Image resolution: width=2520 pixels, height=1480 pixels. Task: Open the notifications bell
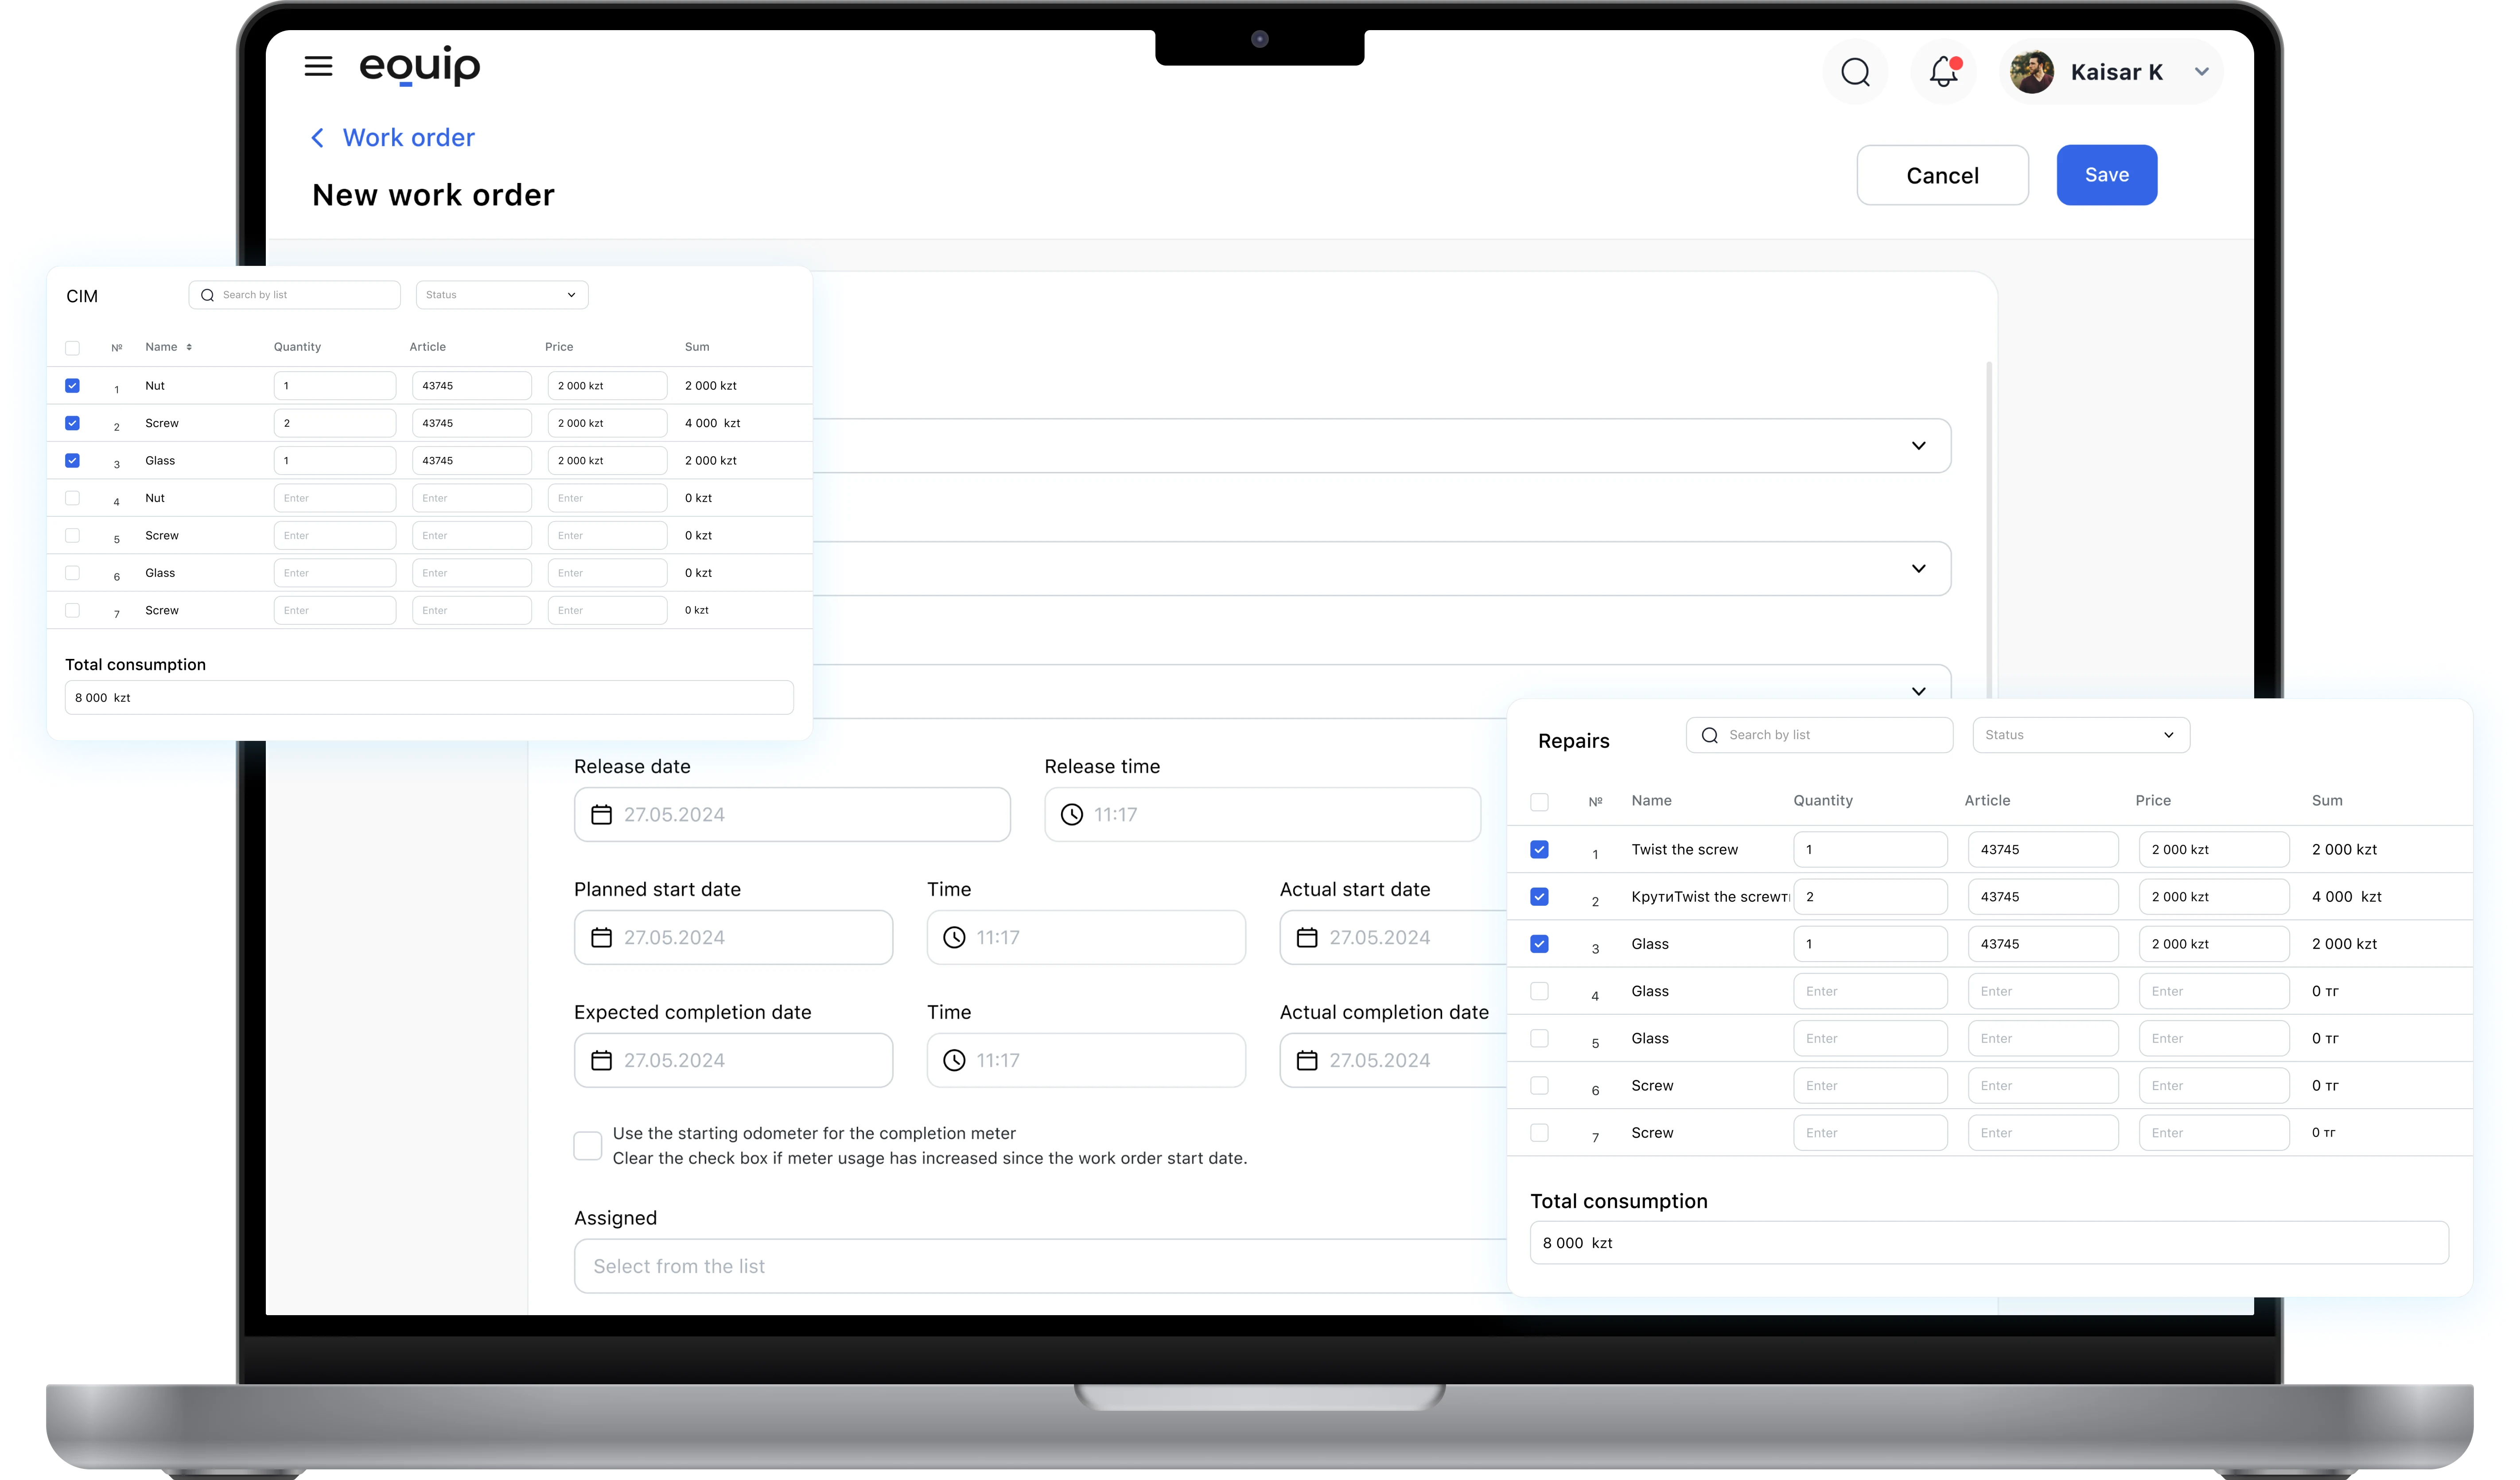tap(1944, 72)
